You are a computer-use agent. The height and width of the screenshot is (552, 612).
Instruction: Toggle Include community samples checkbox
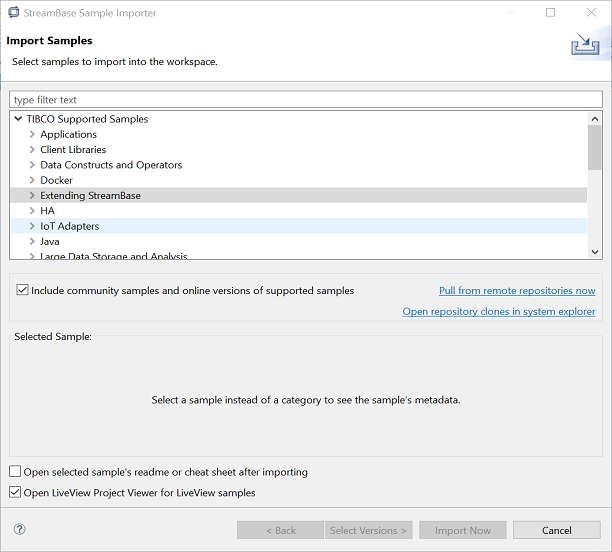(x=23, y=291)
